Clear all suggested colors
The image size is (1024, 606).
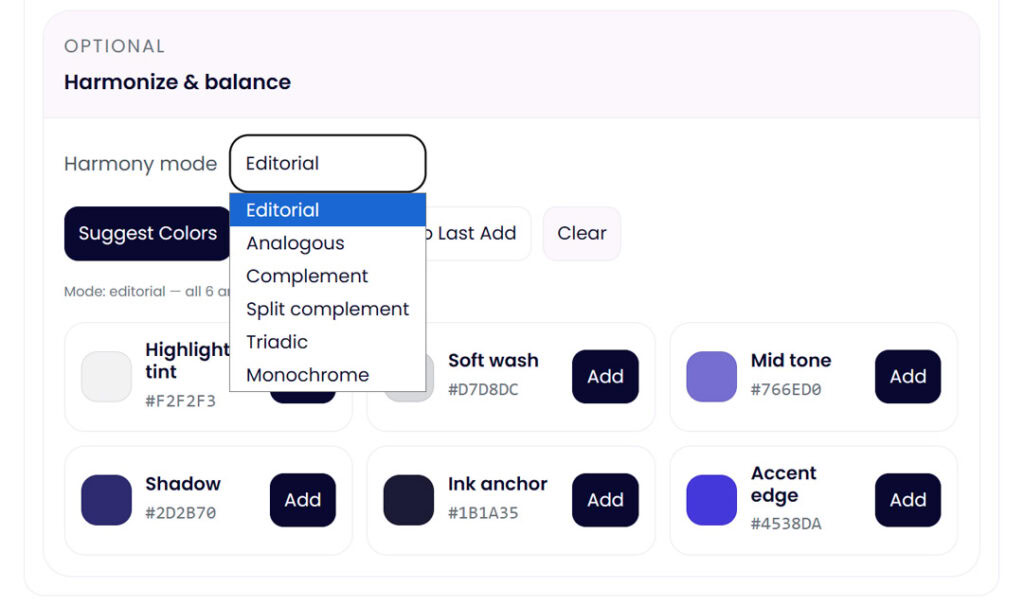pyautogui.click(x=582, y=233)
